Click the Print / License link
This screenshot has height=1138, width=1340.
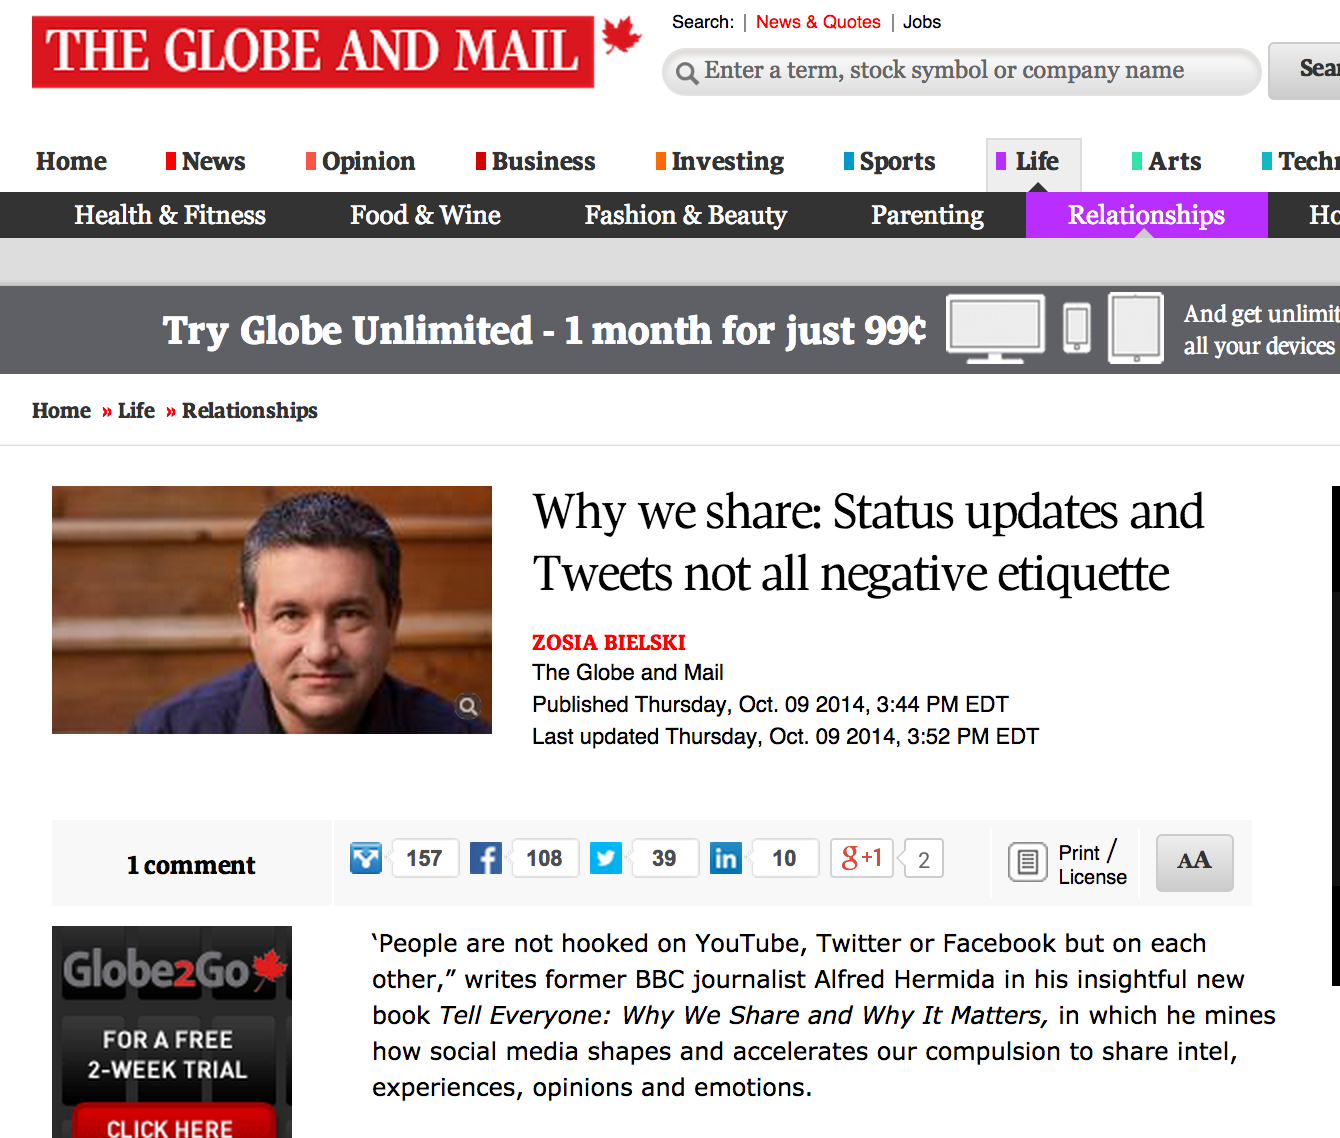1093,864
